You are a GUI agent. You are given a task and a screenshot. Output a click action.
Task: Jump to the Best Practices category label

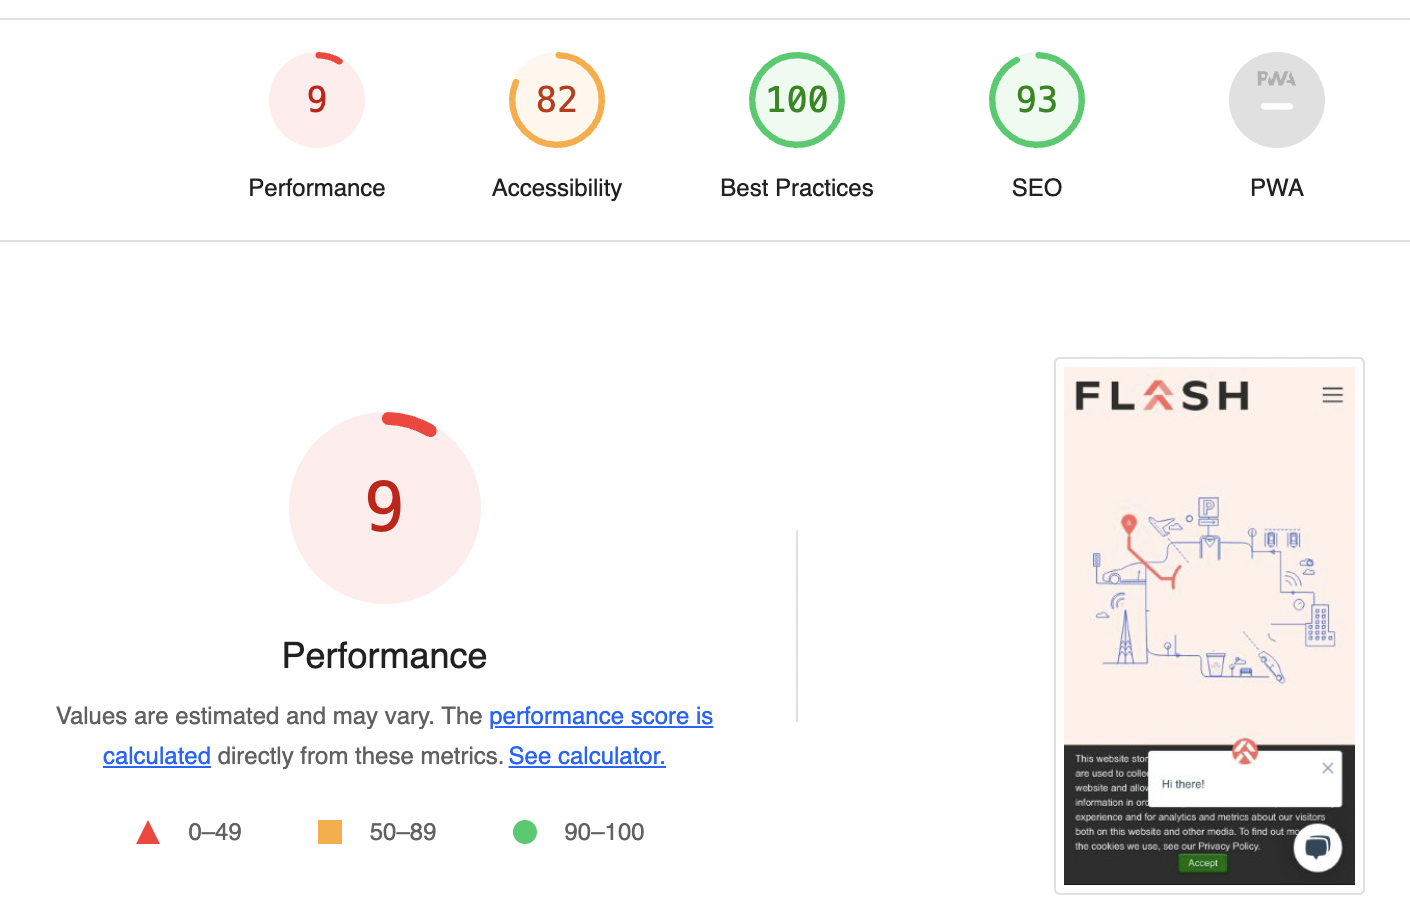797,188
